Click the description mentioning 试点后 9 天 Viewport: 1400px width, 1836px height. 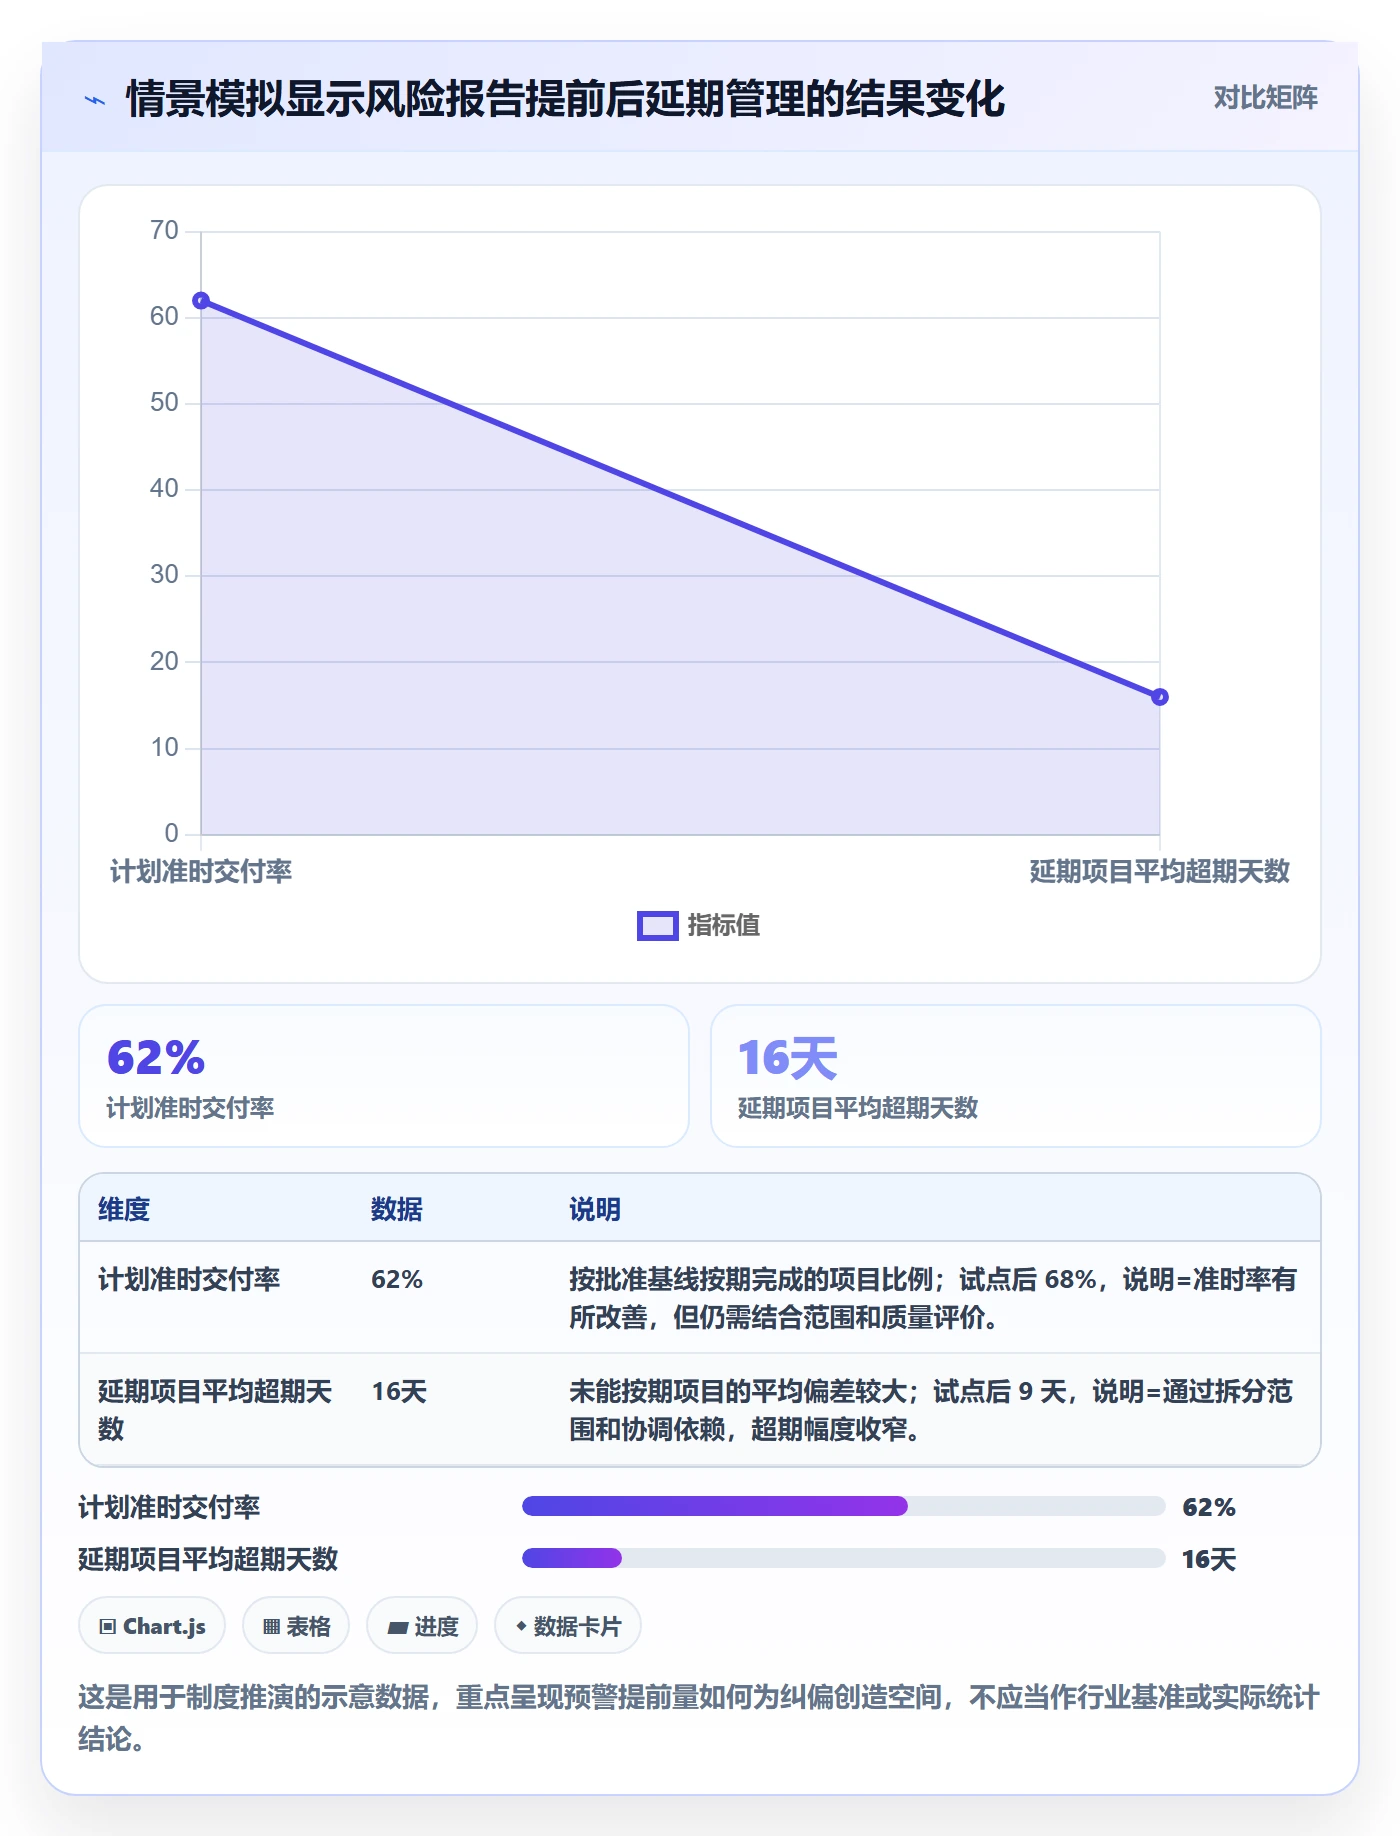pyautogui.click(x=931, y=1410)
